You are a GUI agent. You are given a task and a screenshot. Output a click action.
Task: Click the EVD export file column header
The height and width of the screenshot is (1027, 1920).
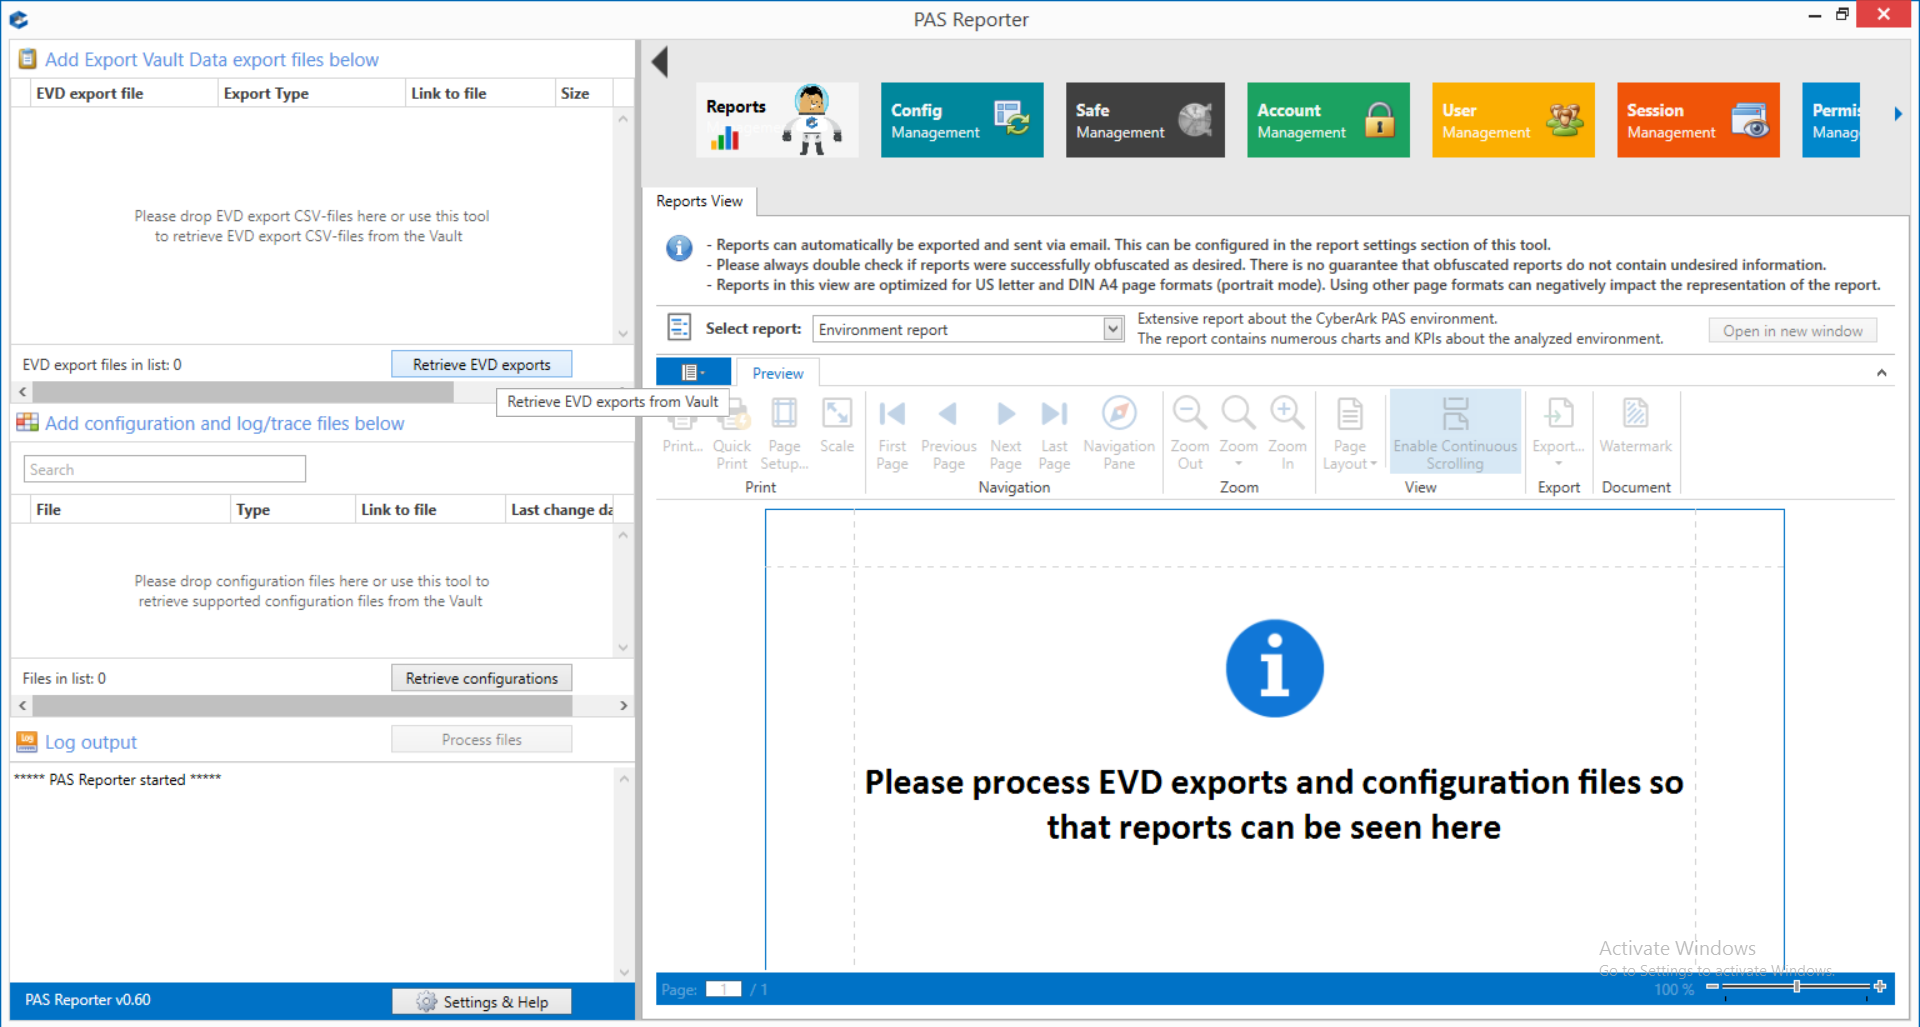click(124, 93)
